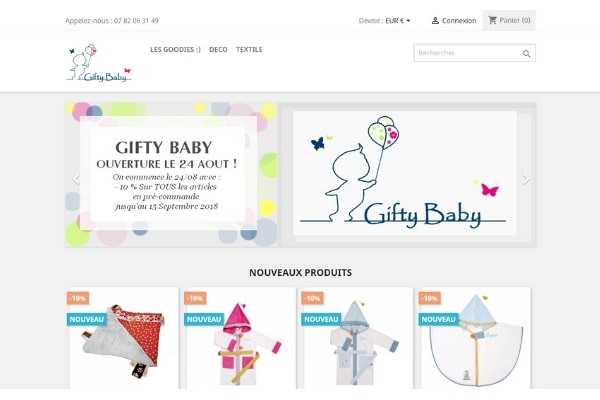This screenshot has height=400, width=600.
Task: Click the Gifty Baby header logo
Action: pos(99,62)
